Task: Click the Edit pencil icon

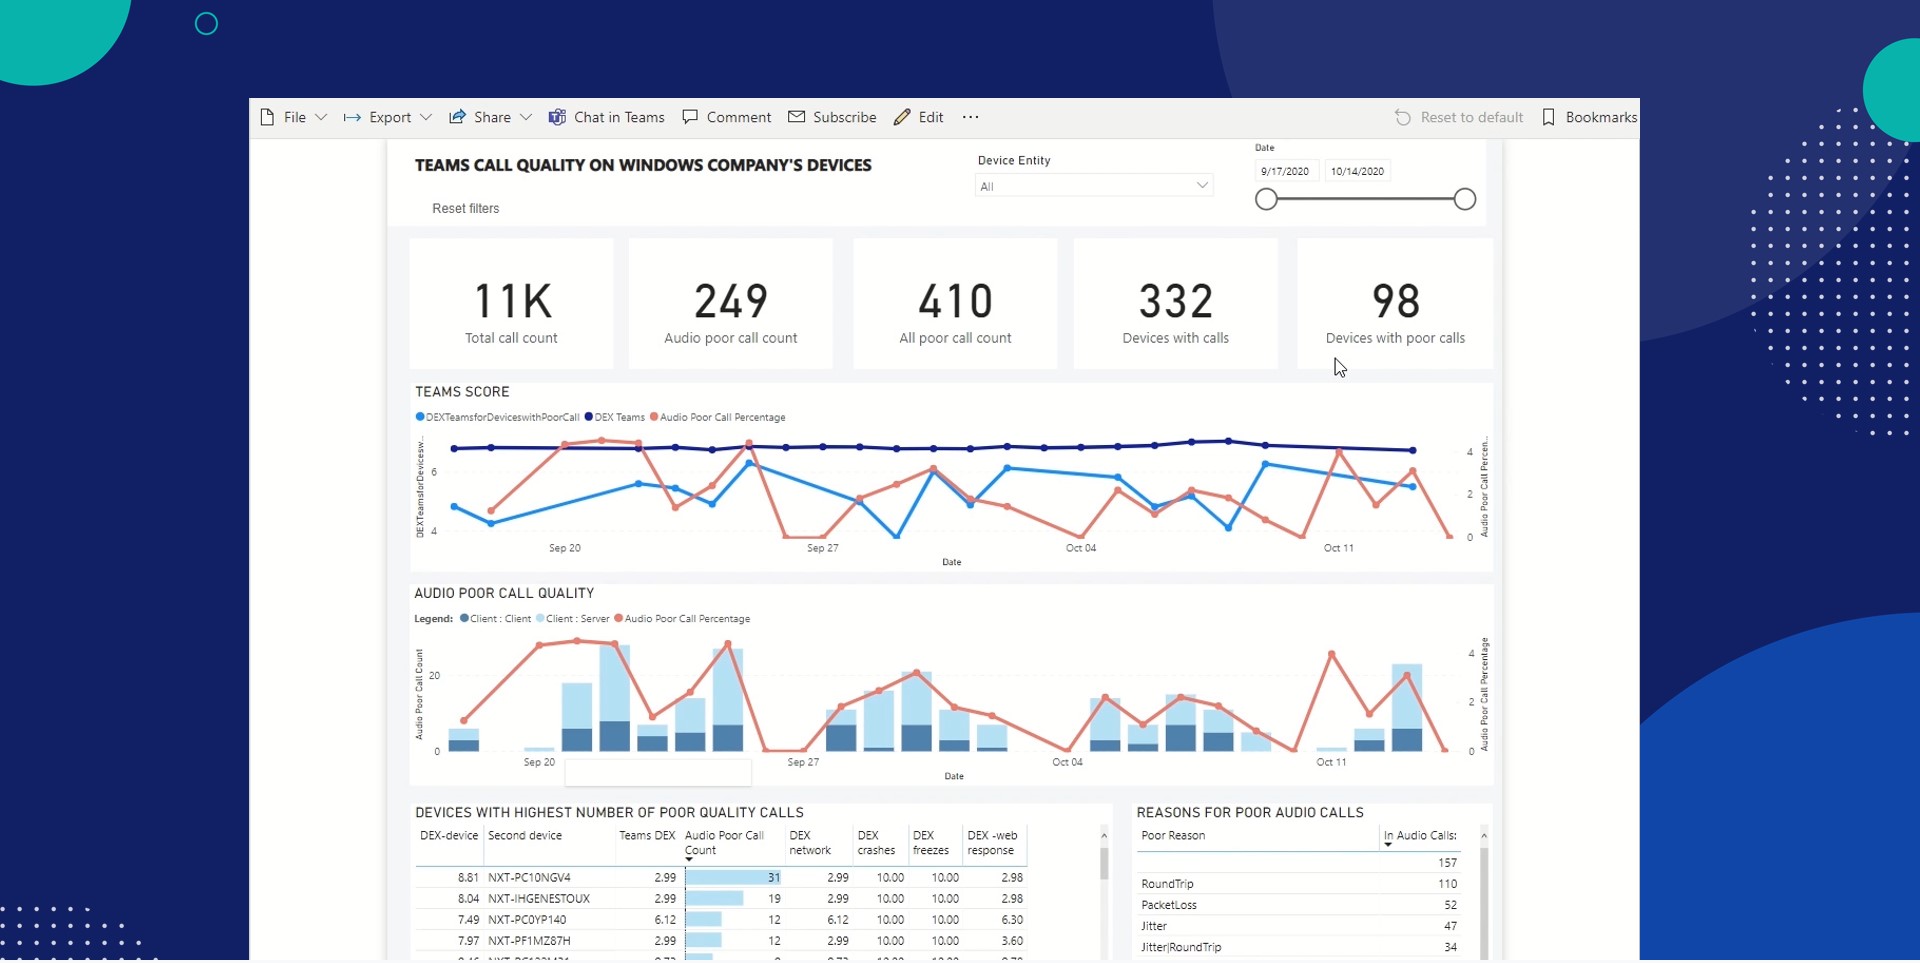Action: coord(902,117)
